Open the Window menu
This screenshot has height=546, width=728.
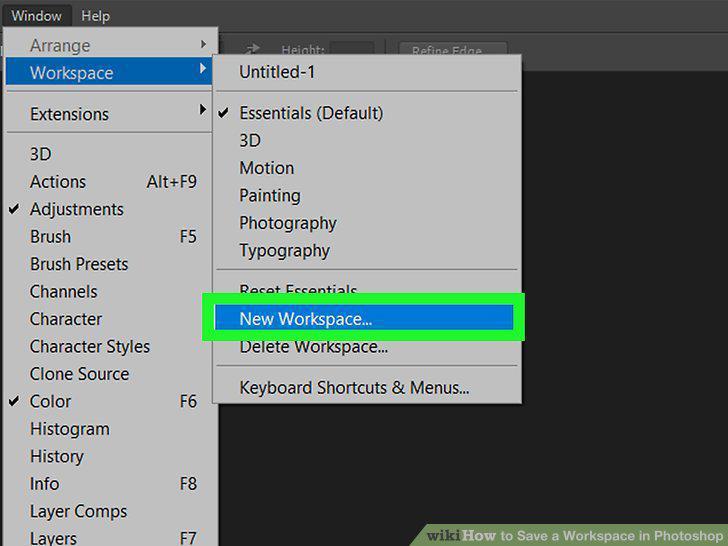point(37,15)
